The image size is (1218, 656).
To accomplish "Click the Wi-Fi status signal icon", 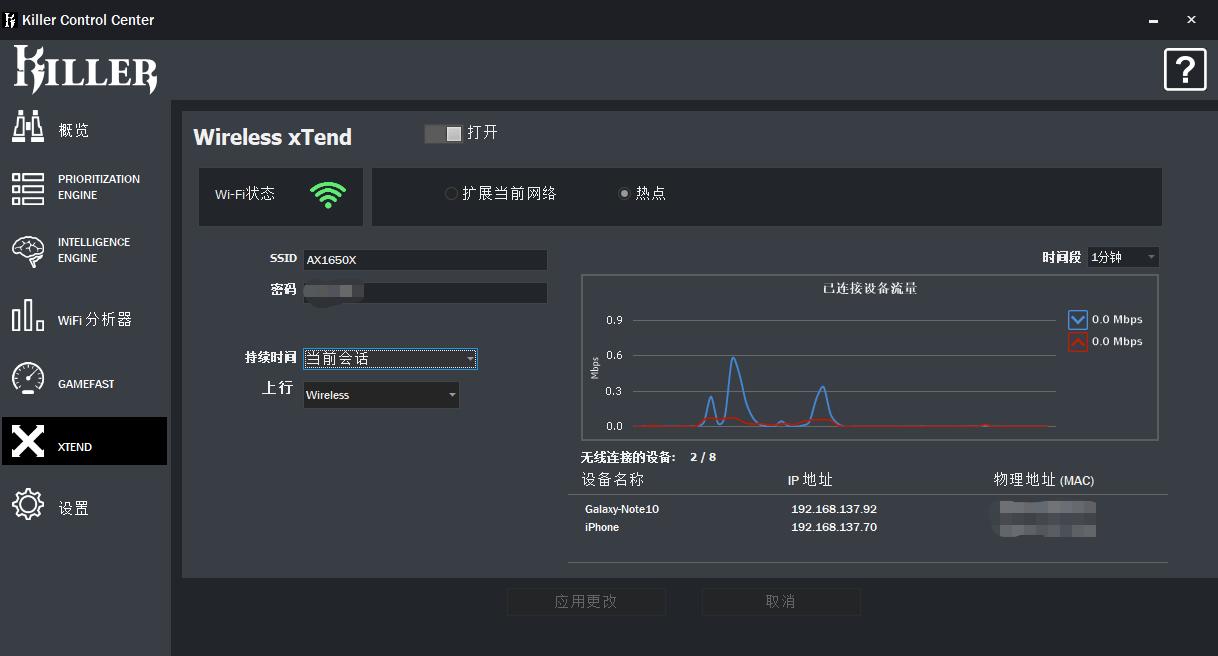I will 327,195.
